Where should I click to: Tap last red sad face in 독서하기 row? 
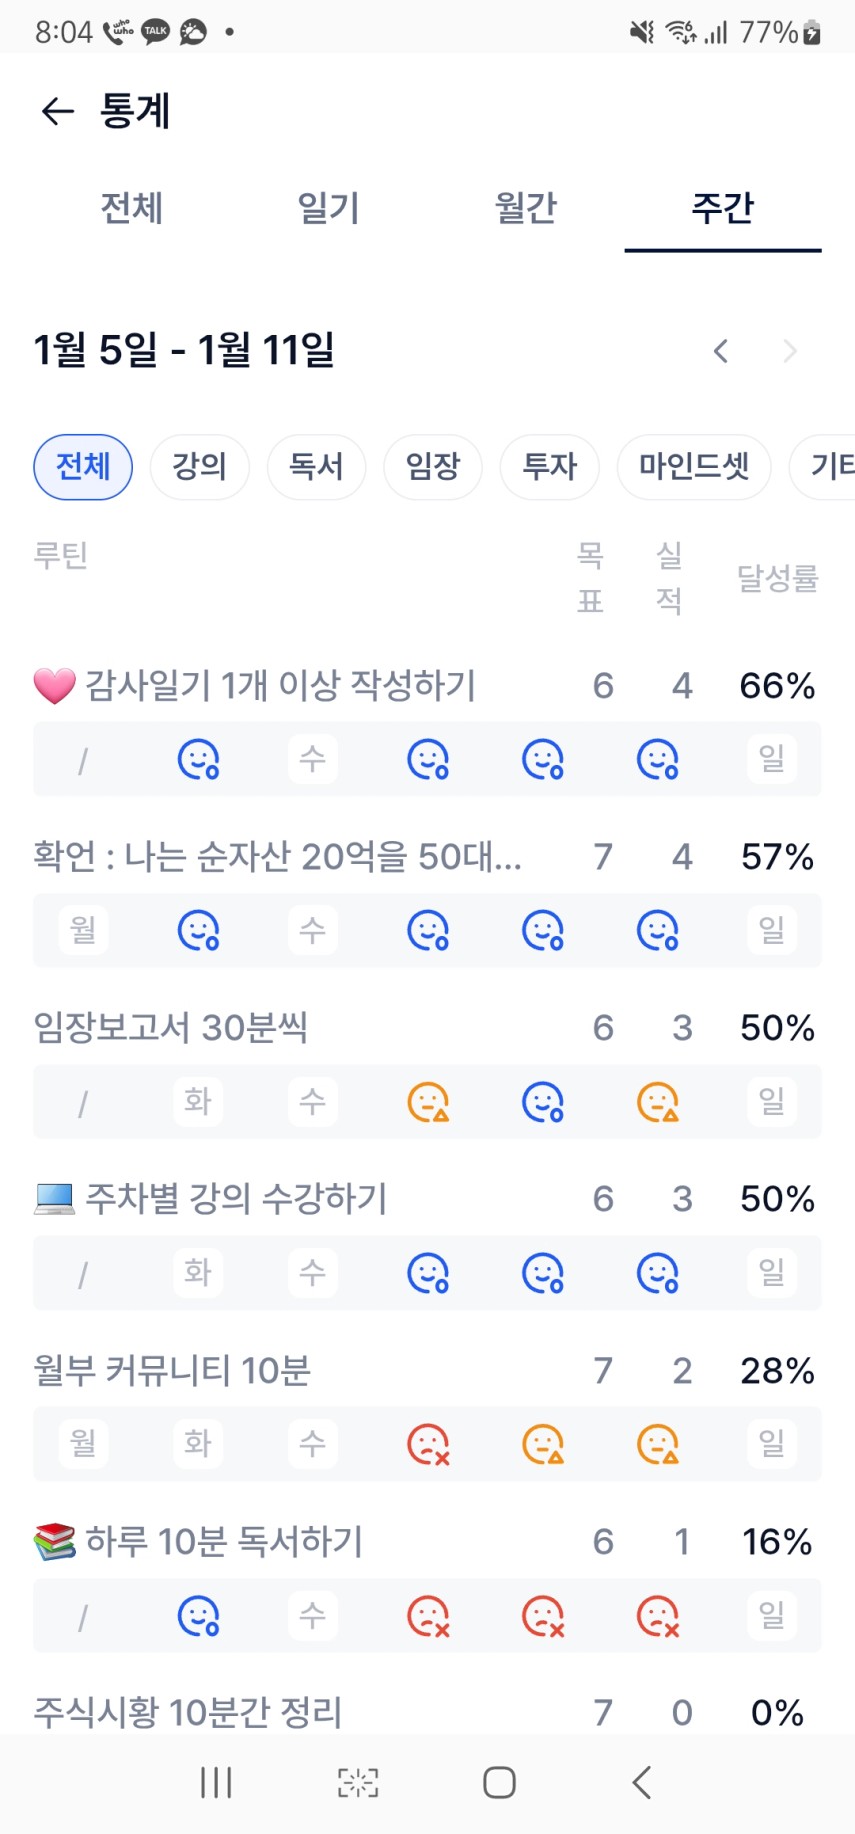pos(658,1616)
